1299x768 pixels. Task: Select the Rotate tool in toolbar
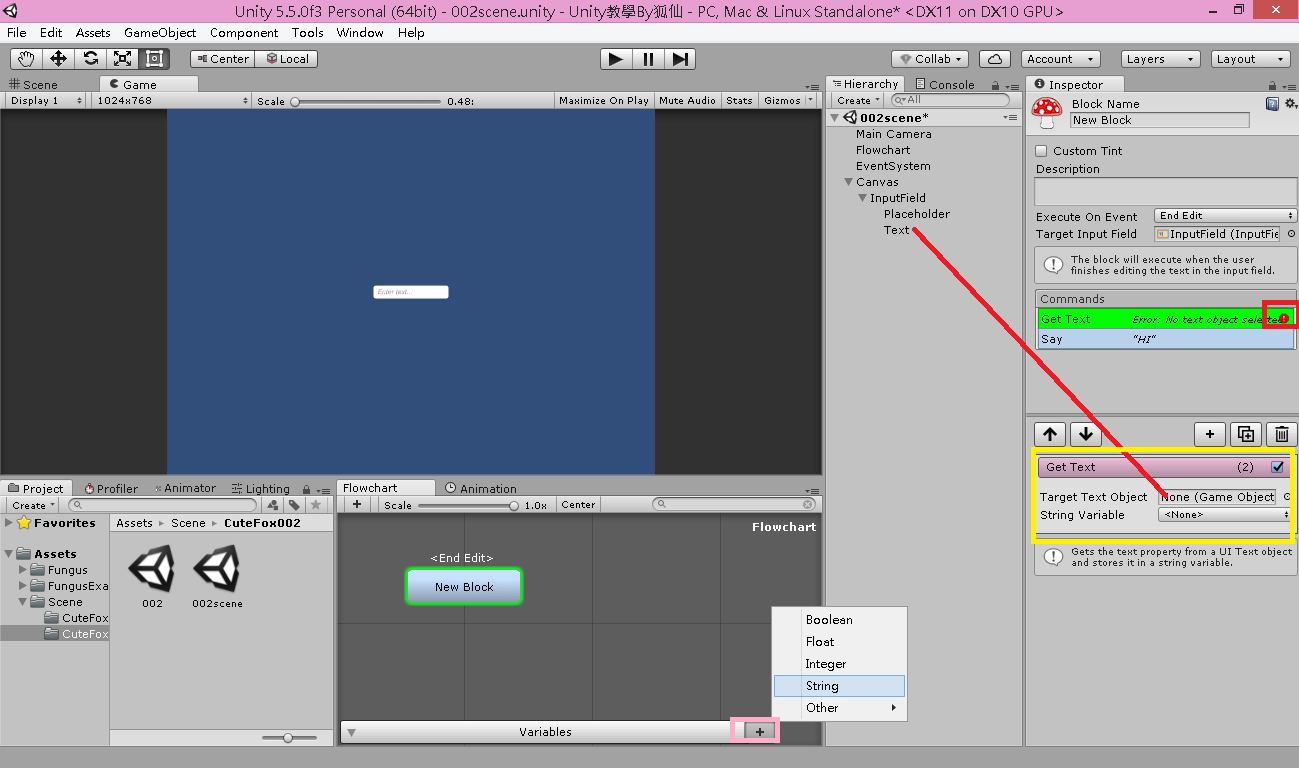90,59
